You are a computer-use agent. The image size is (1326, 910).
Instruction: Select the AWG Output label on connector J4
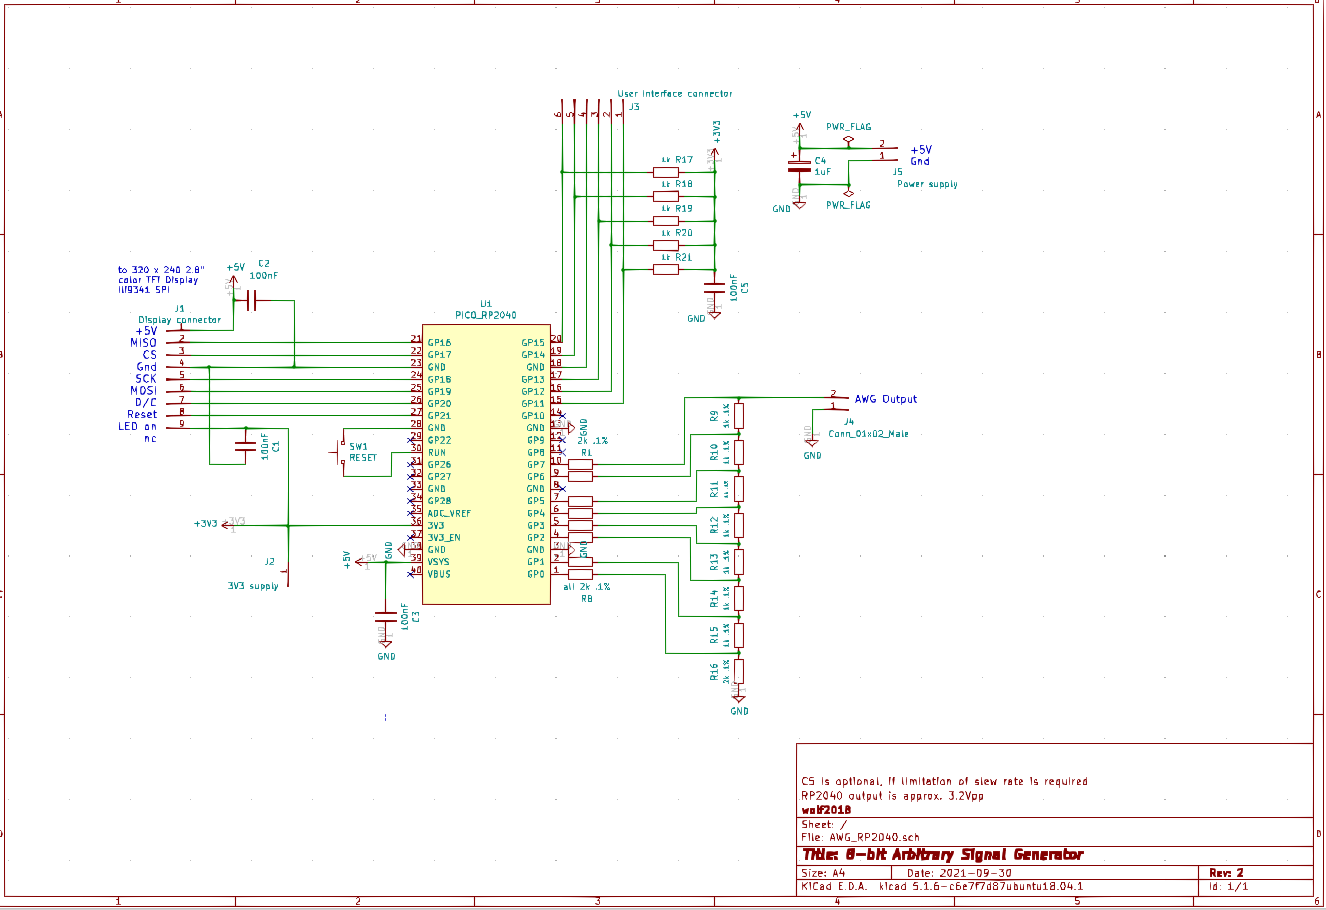tap(885, 398)
